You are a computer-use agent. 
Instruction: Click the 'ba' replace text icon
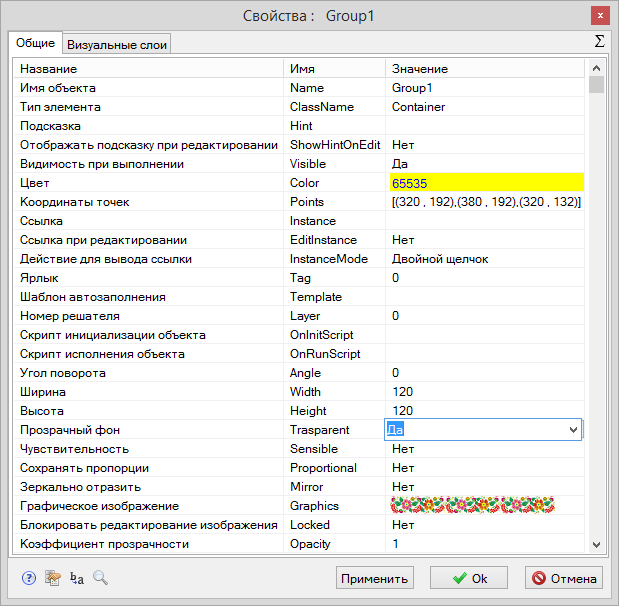click(x=77, y=578)
